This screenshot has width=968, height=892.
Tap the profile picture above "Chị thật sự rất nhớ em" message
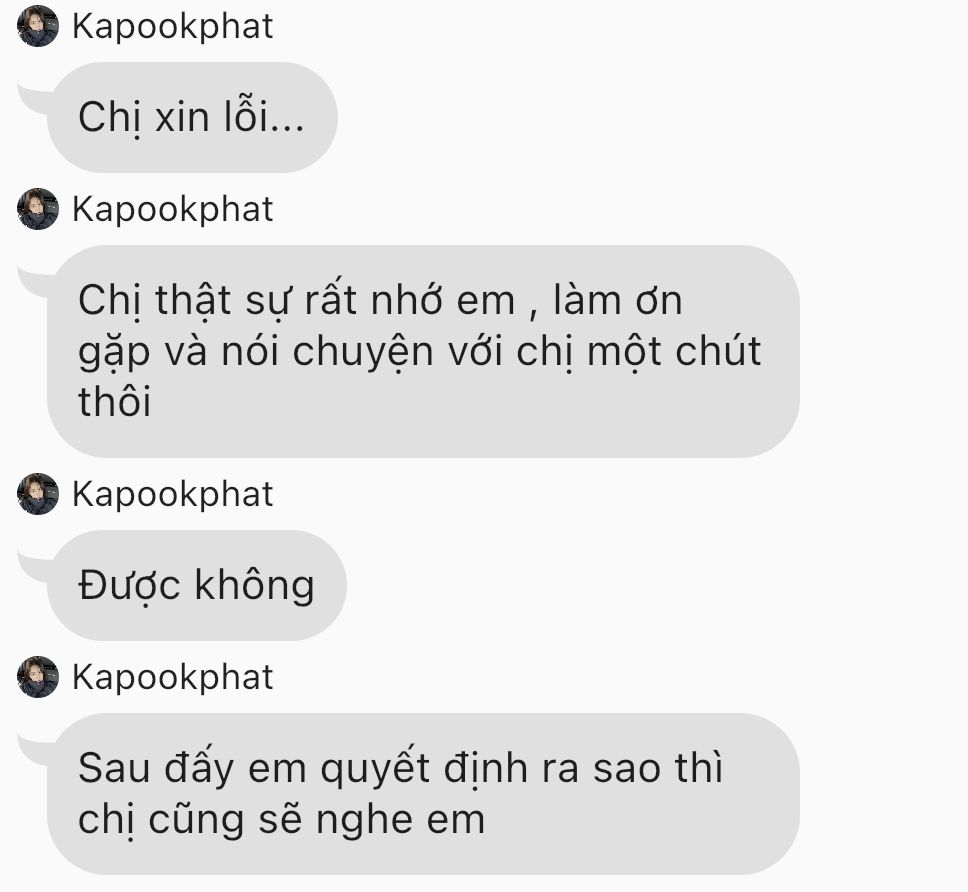point(38,209)
